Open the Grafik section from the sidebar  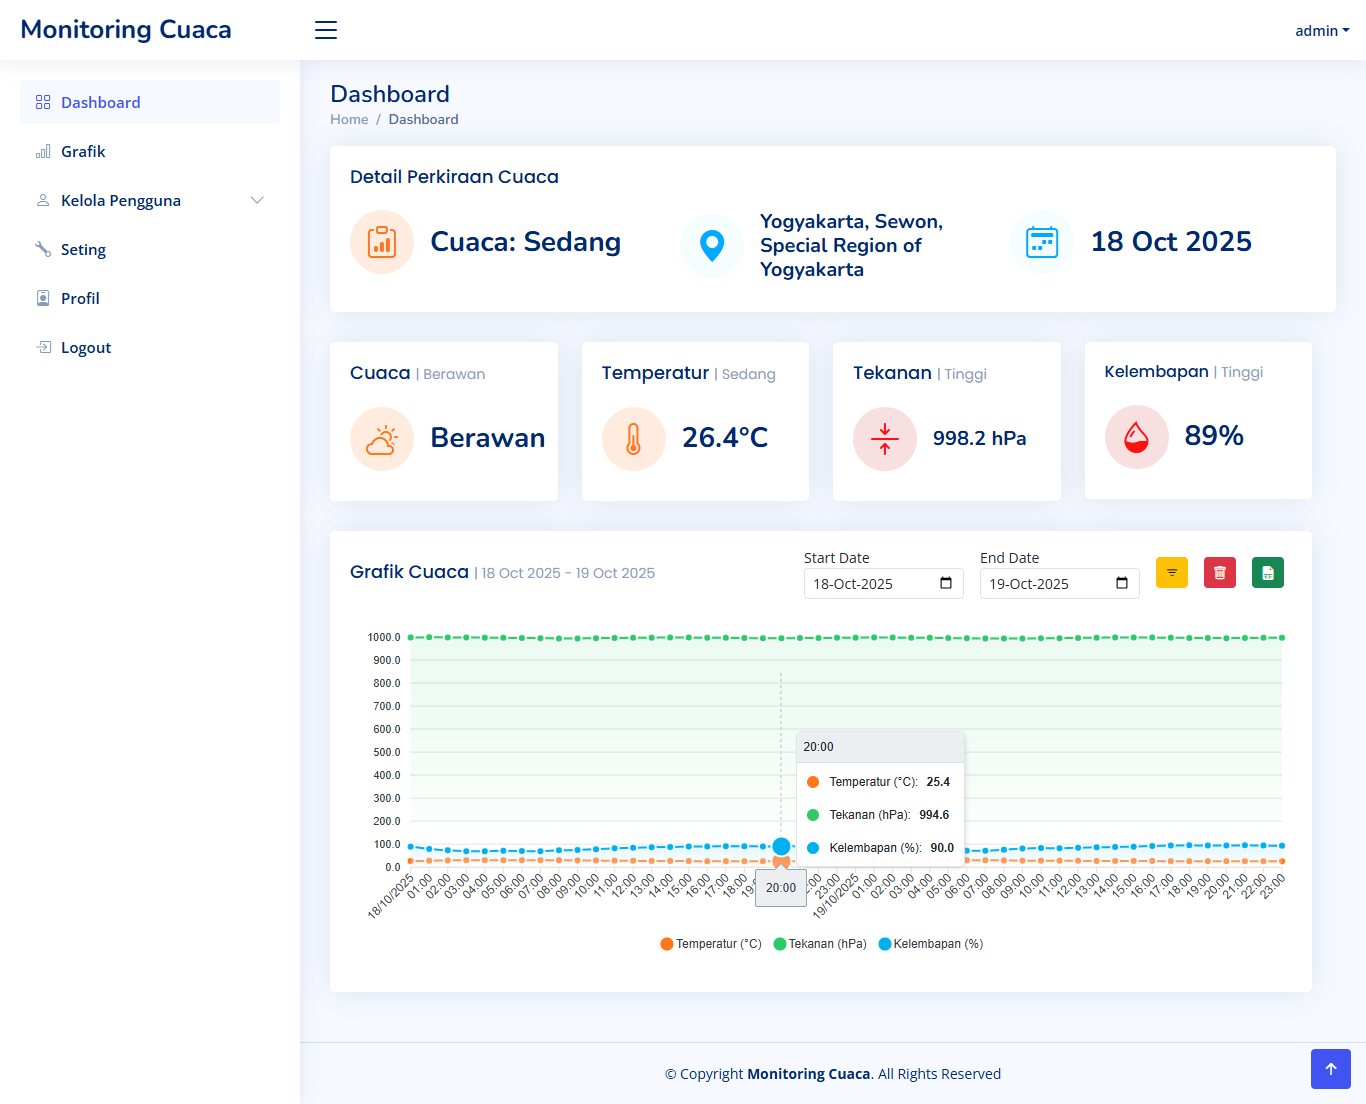83,151
